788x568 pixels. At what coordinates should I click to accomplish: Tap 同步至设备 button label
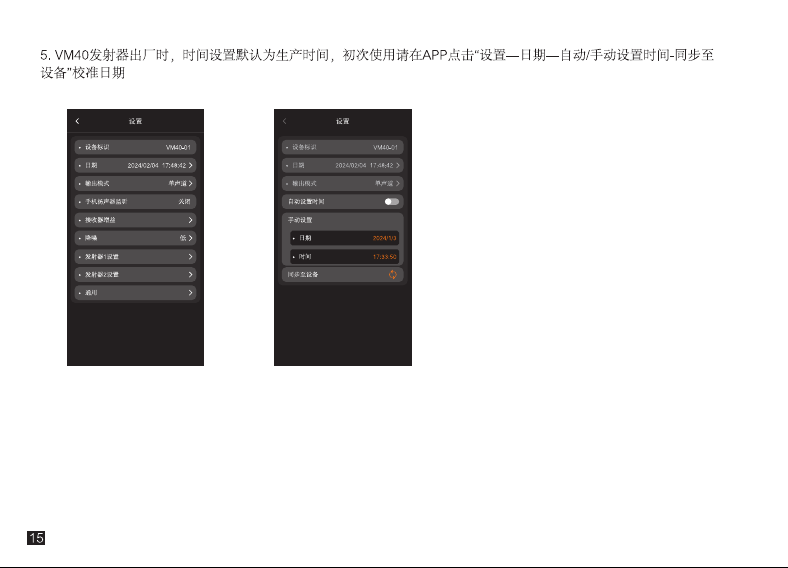click(x=303, y=274)
